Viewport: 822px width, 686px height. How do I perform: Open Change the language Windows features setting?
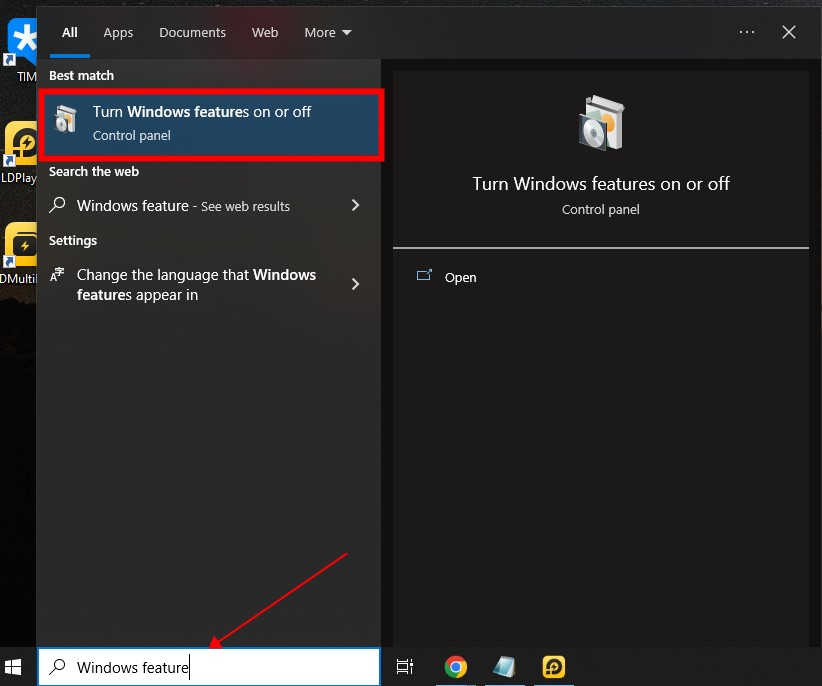[209, 285]
